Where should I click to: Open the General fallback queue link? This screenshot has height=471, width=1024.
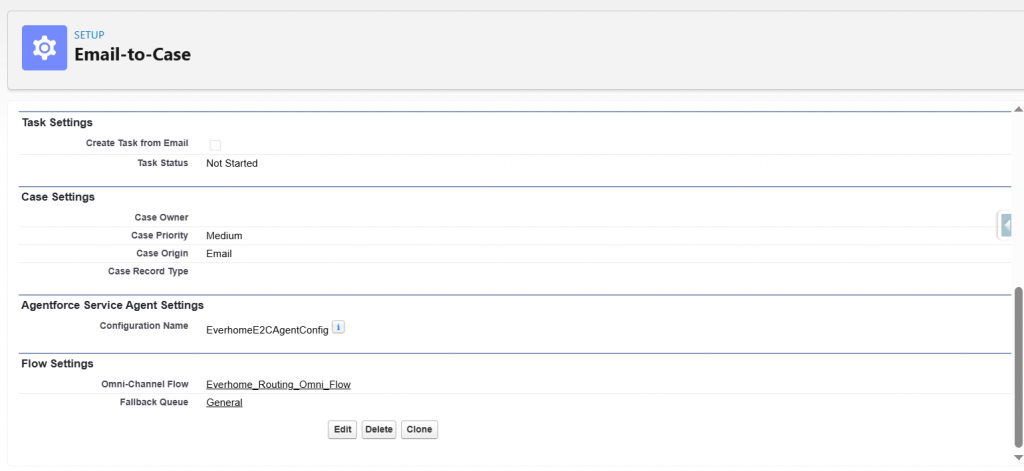[x=224, y=402]
